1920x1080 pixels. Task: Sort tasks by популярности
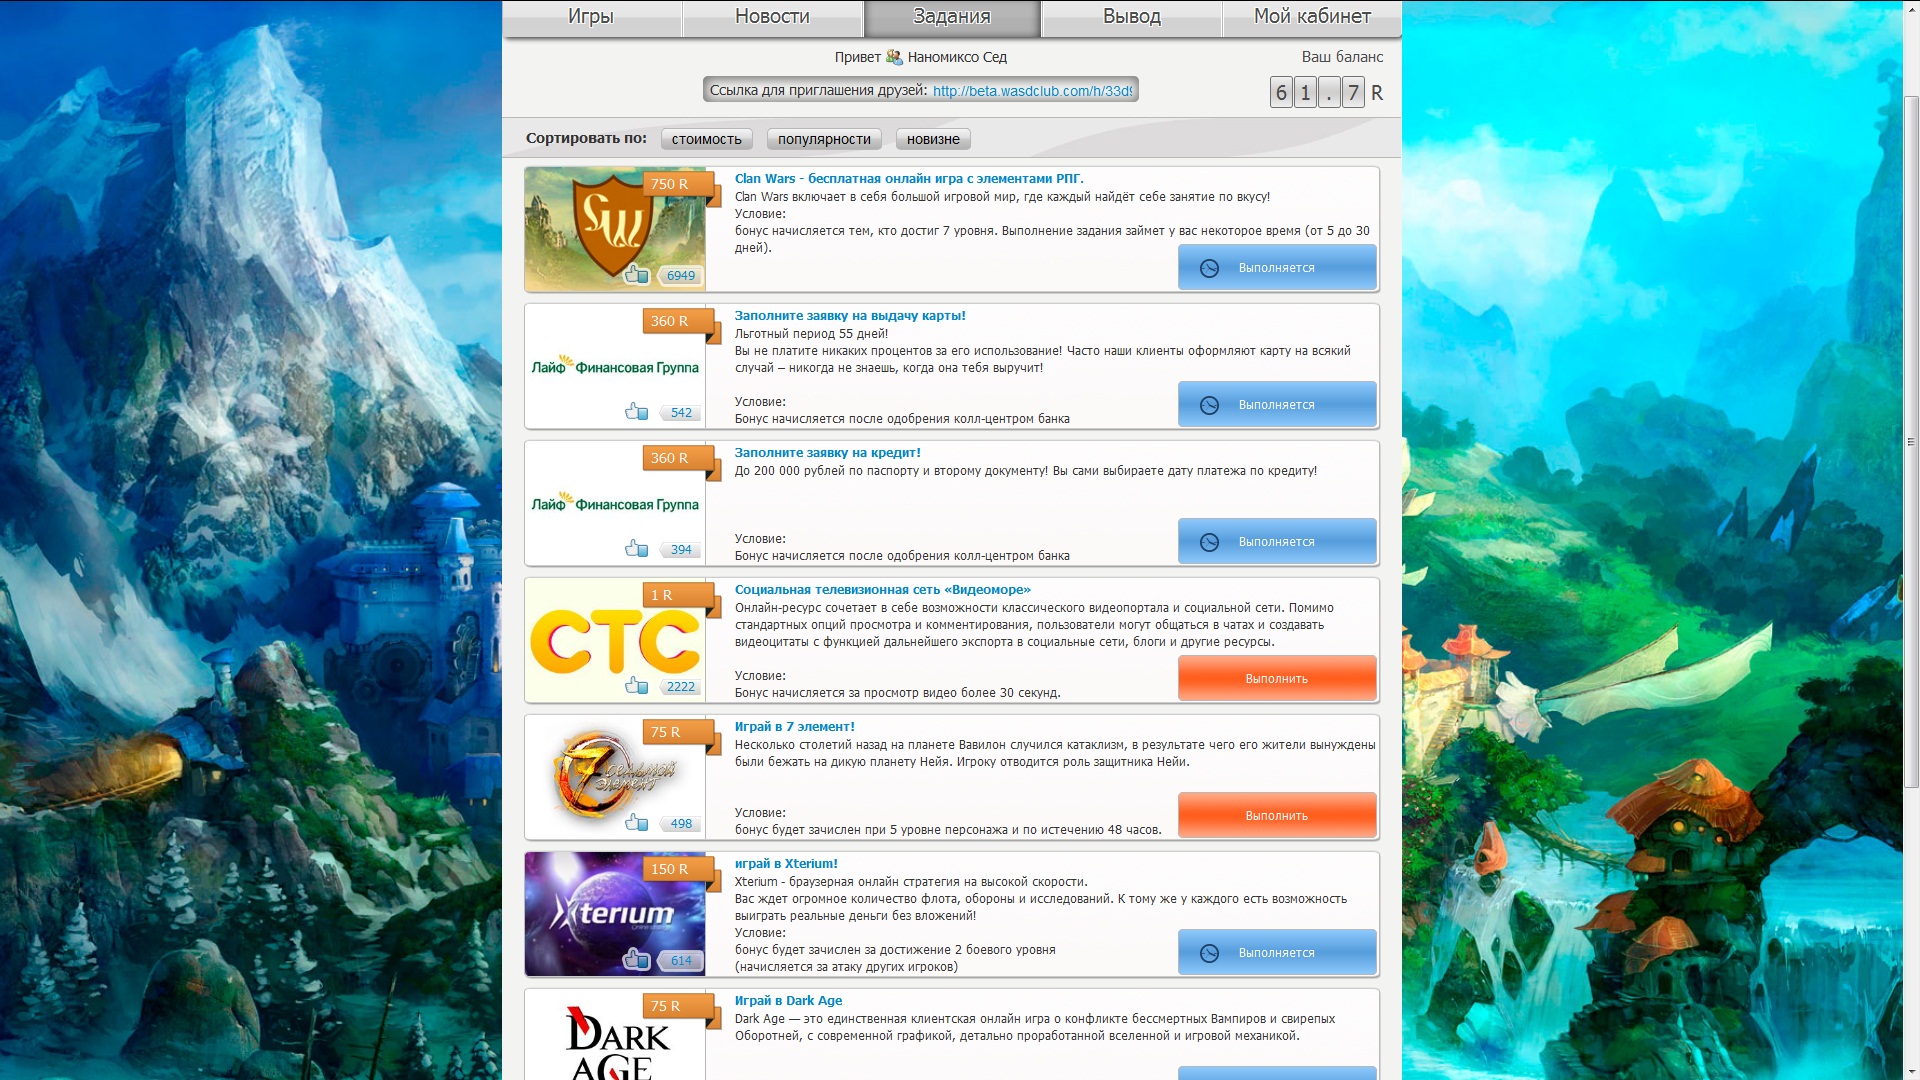824,139
